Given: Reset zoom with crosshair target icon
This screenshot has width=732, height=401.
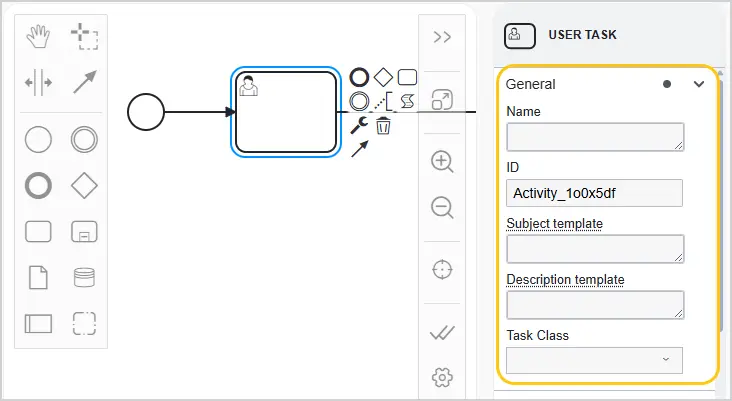Looking at the screenshot, I should 442,269.
